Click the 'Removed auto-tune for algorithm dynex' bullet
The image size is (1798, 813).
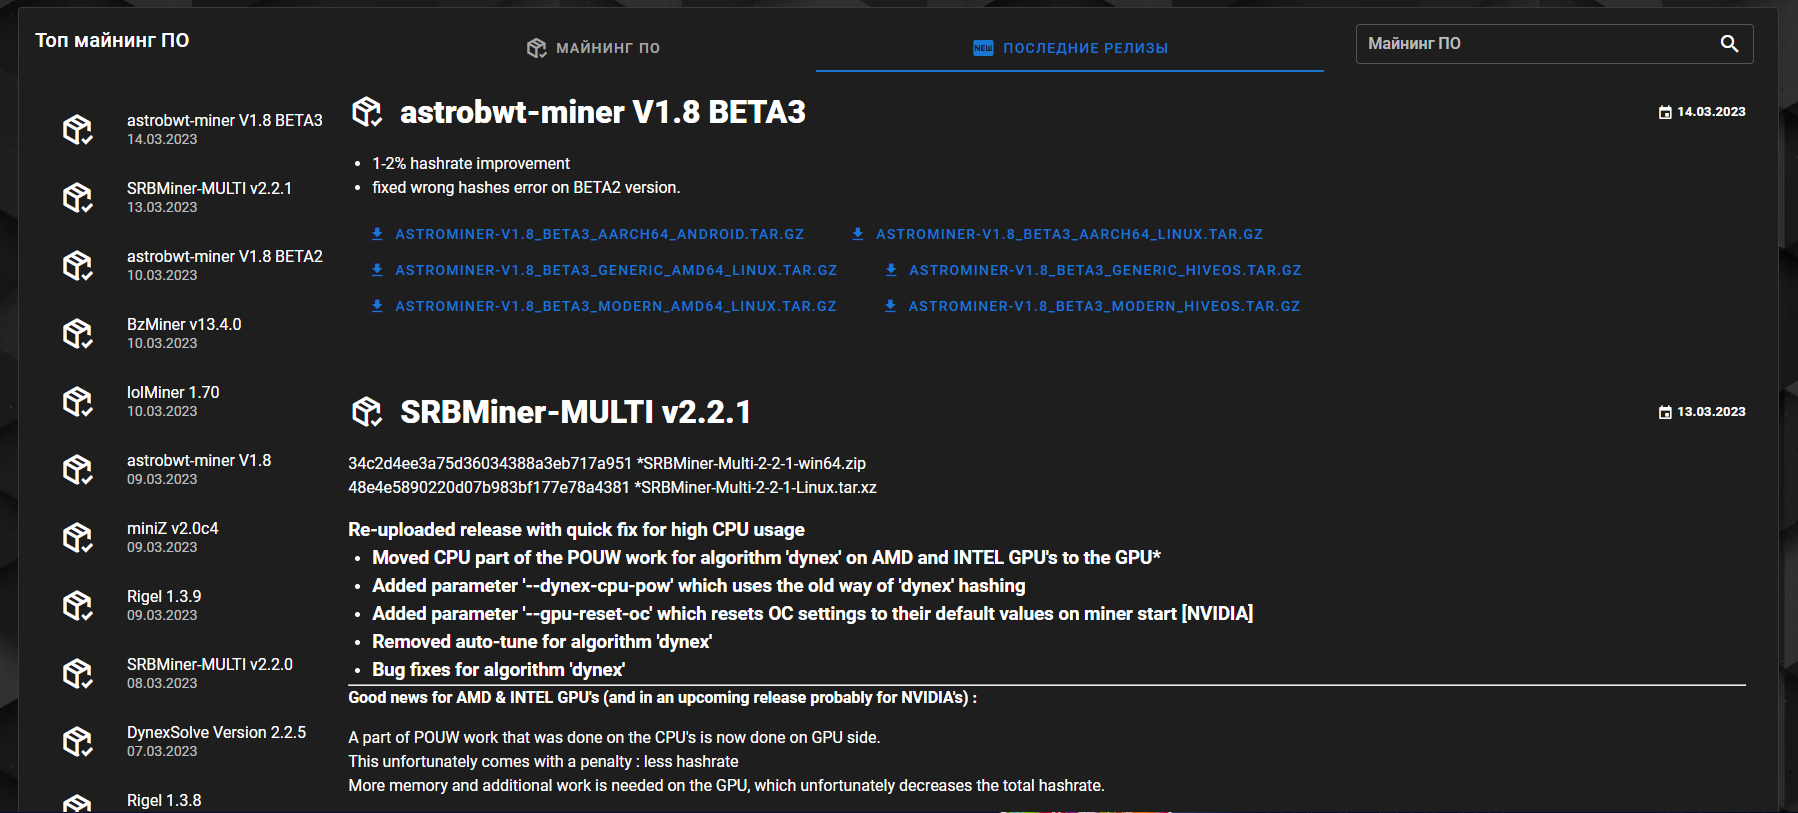[542, 641]
